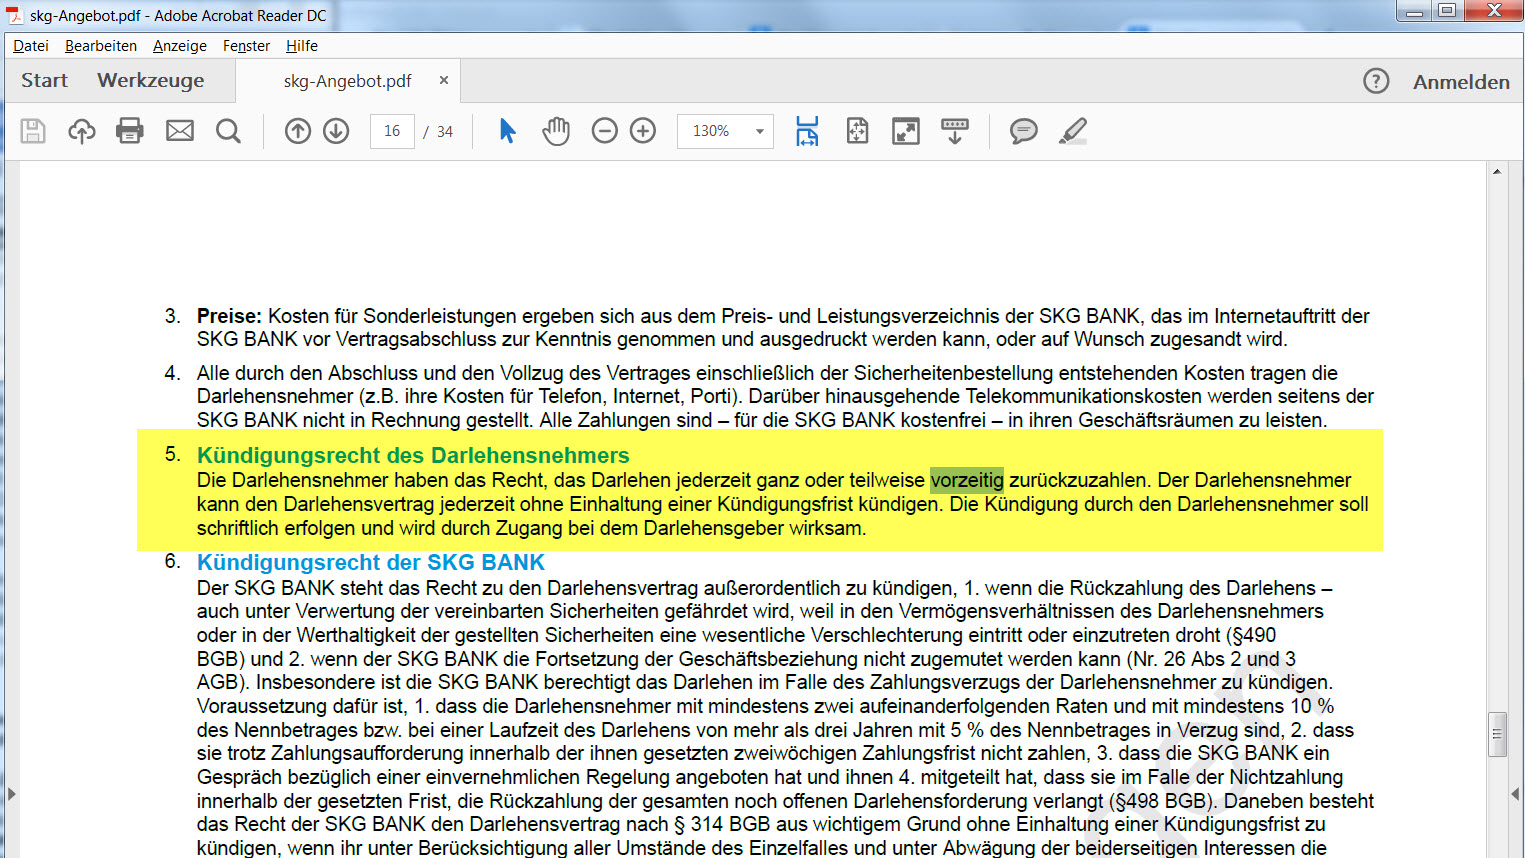
Task: Add a comment speech bubble
Action: 1023,131
